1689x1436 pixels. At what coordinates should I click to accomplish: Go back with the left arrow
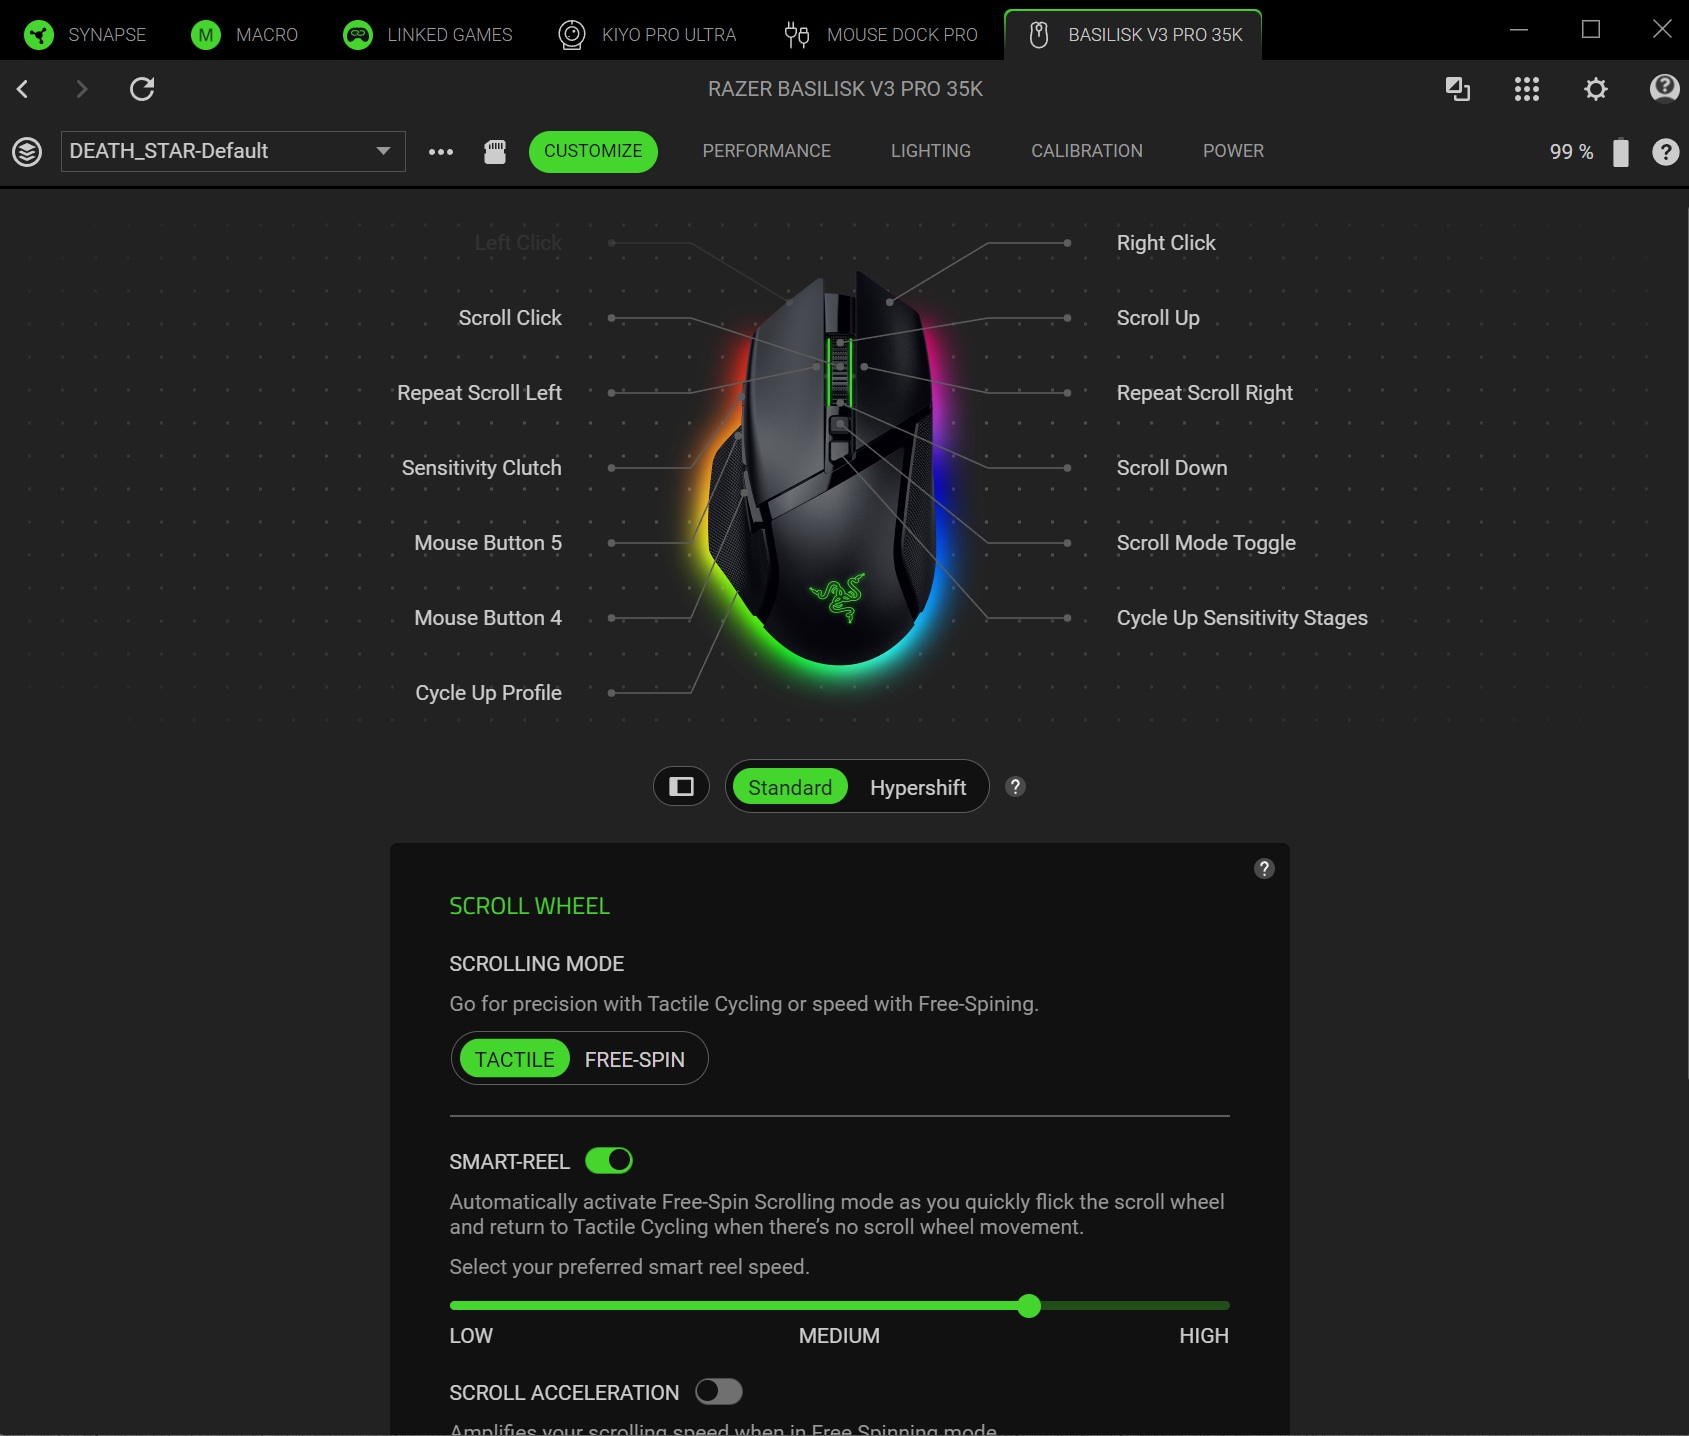click(x=23, y=89)
